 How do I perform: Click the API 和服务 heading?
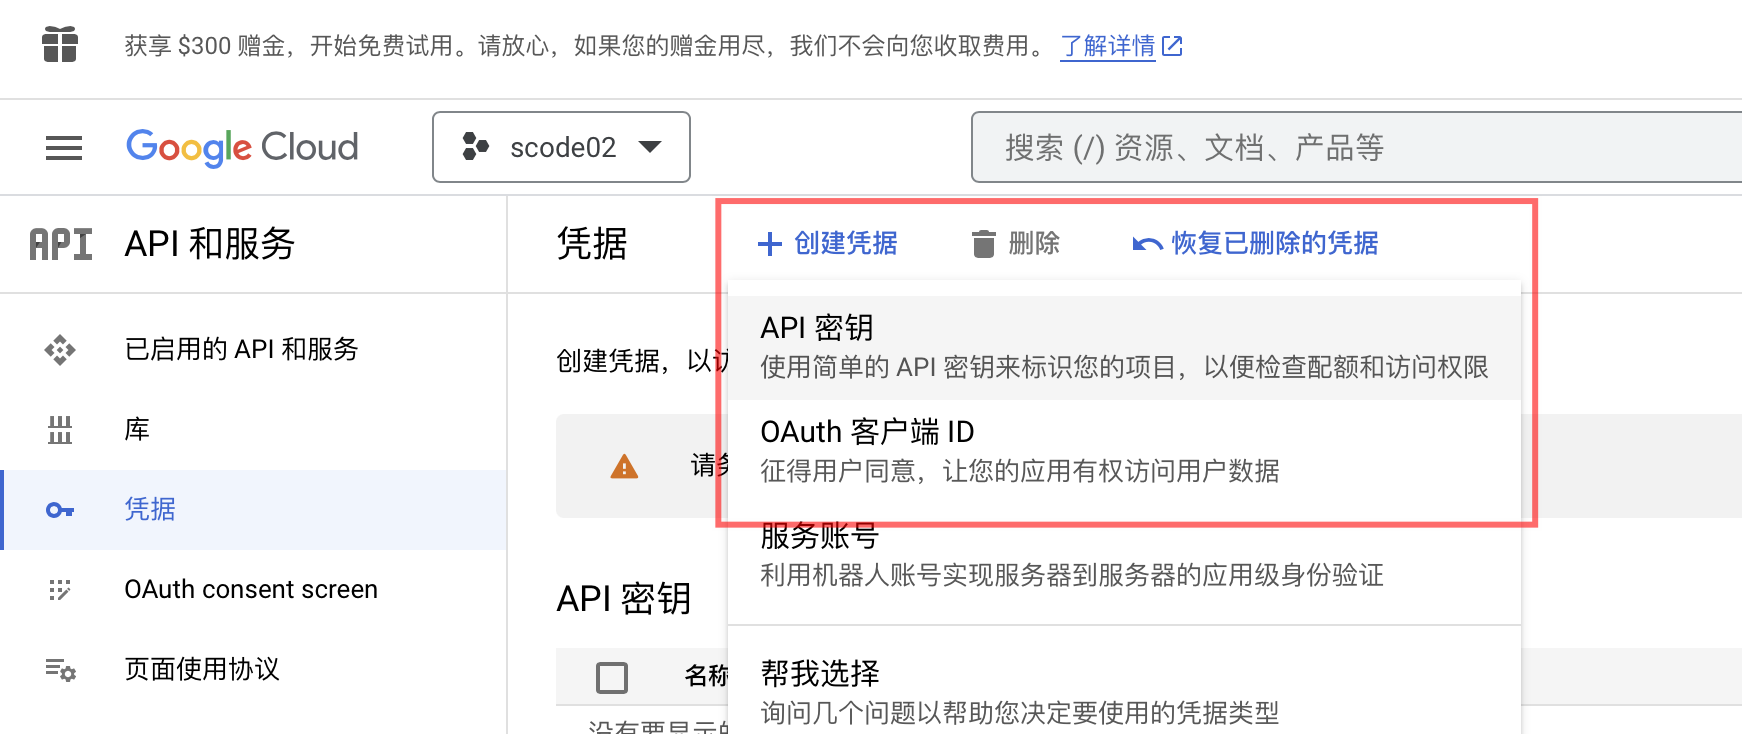click(210, 244)
